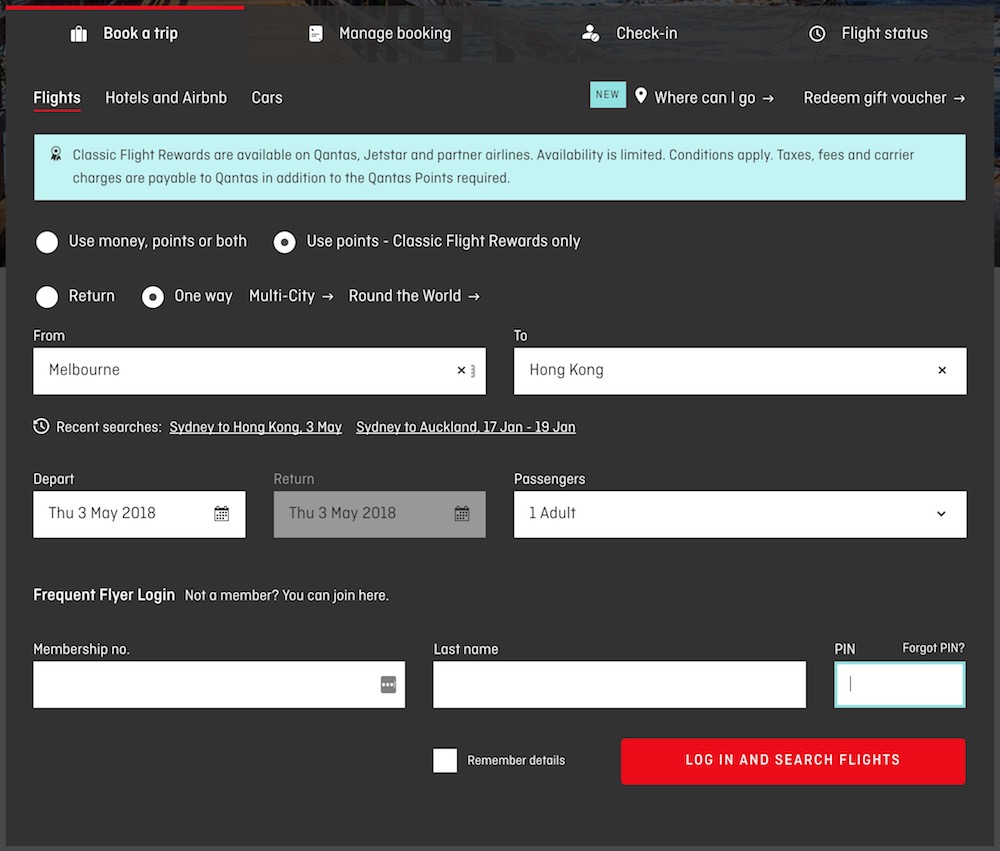This screenshot has height=851, width=1000.
Task: Click the suitcase icon beside Book a trip
Action: click(x=78, y=34)
